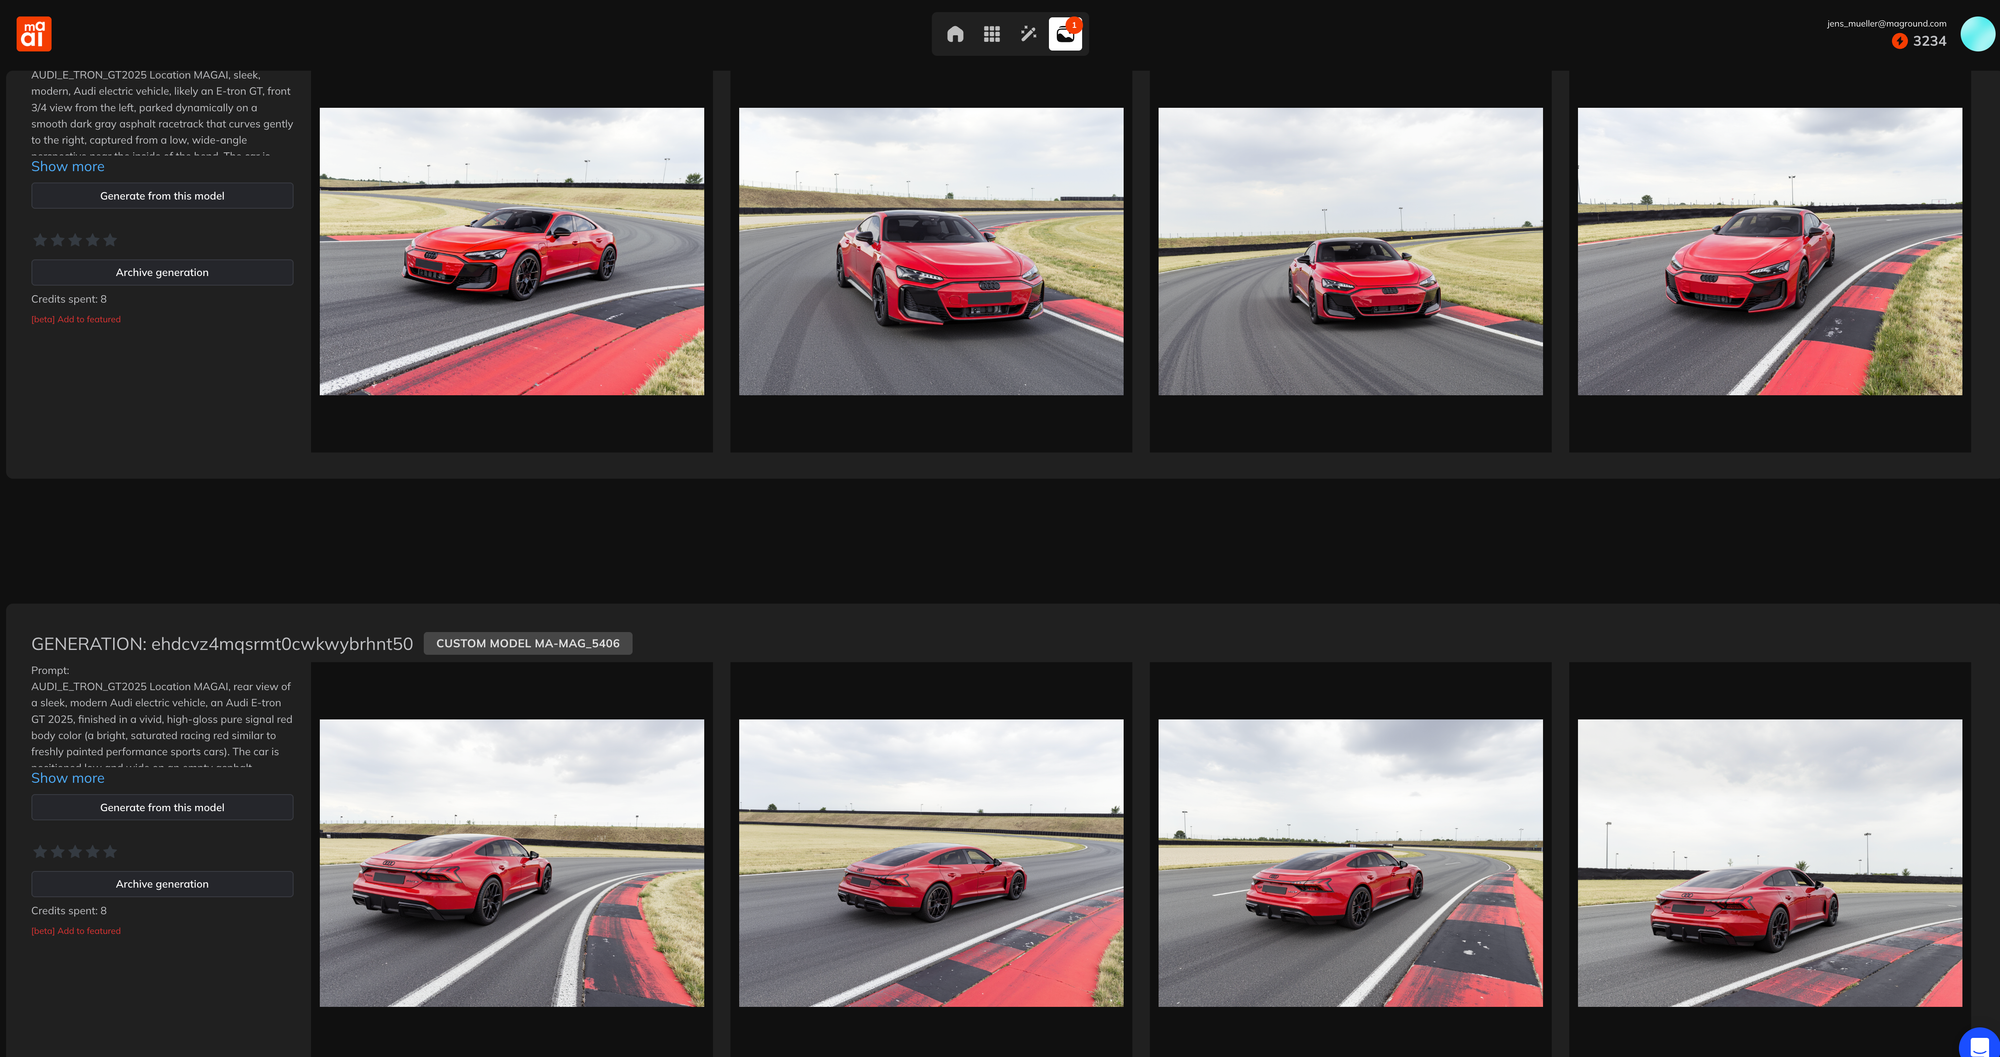Open the user profile avatar
The image size is (2000, 1057).
pos(1977,34)
